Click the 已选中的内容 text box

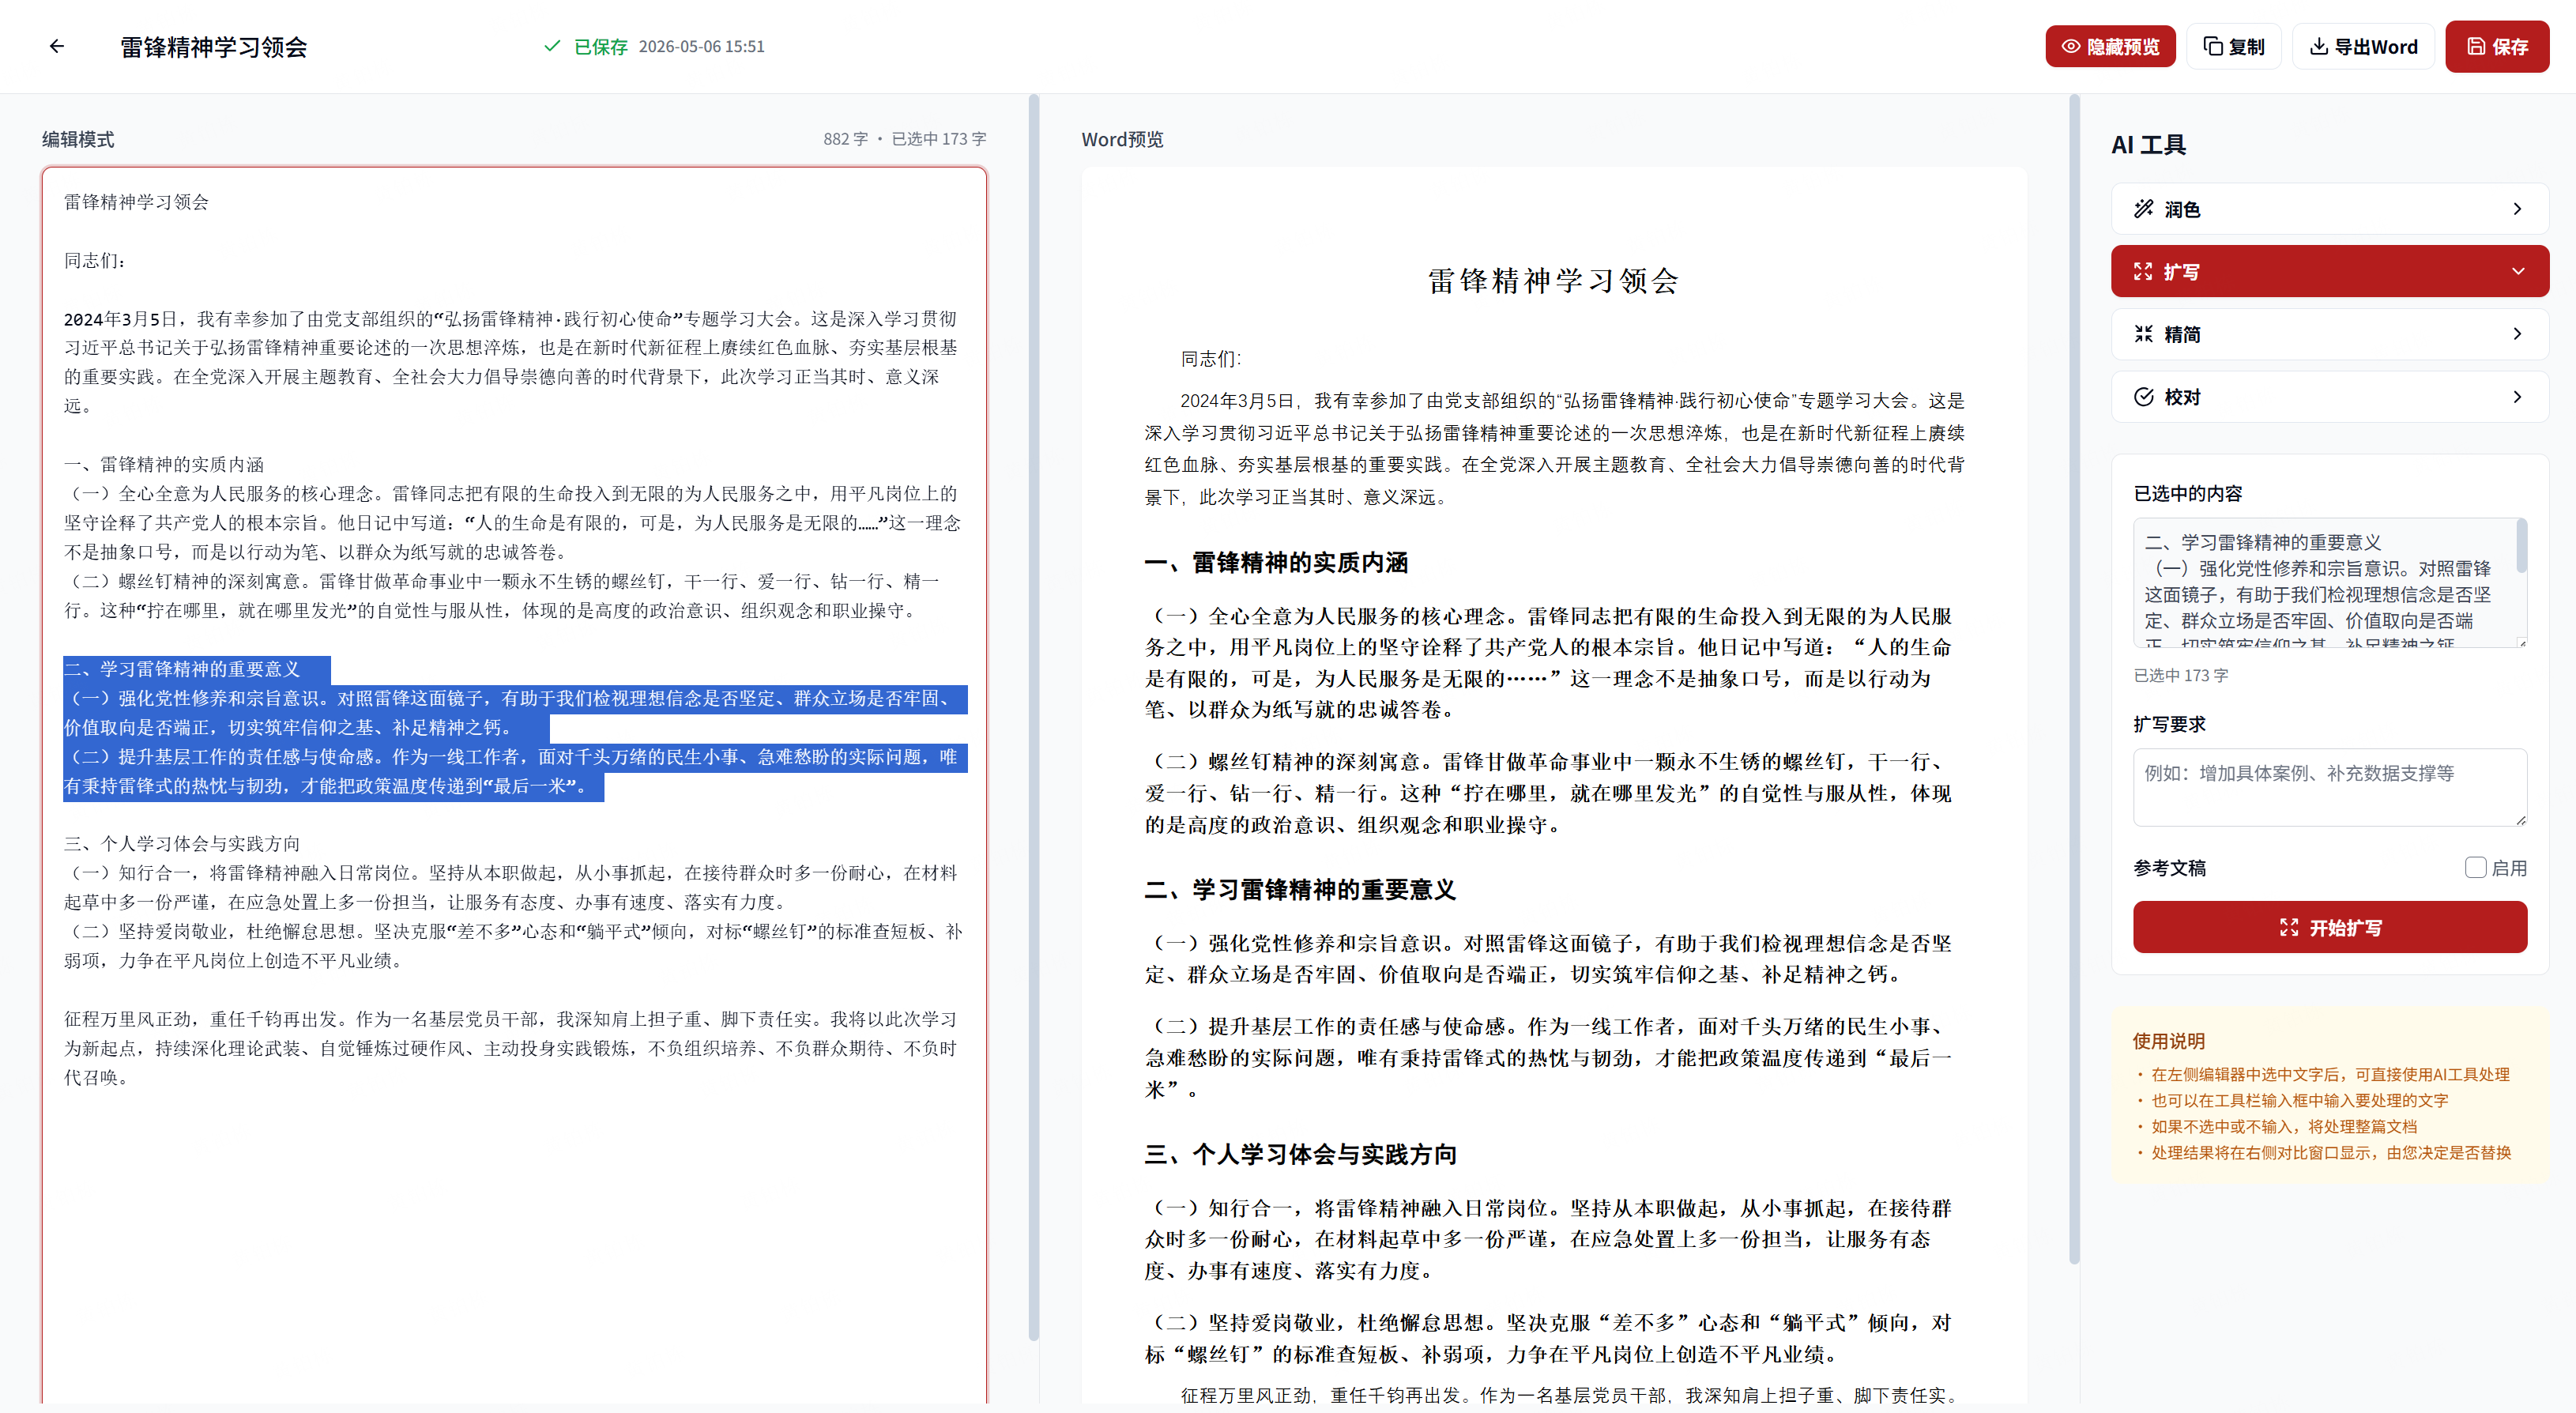(x=2329, y=583)
